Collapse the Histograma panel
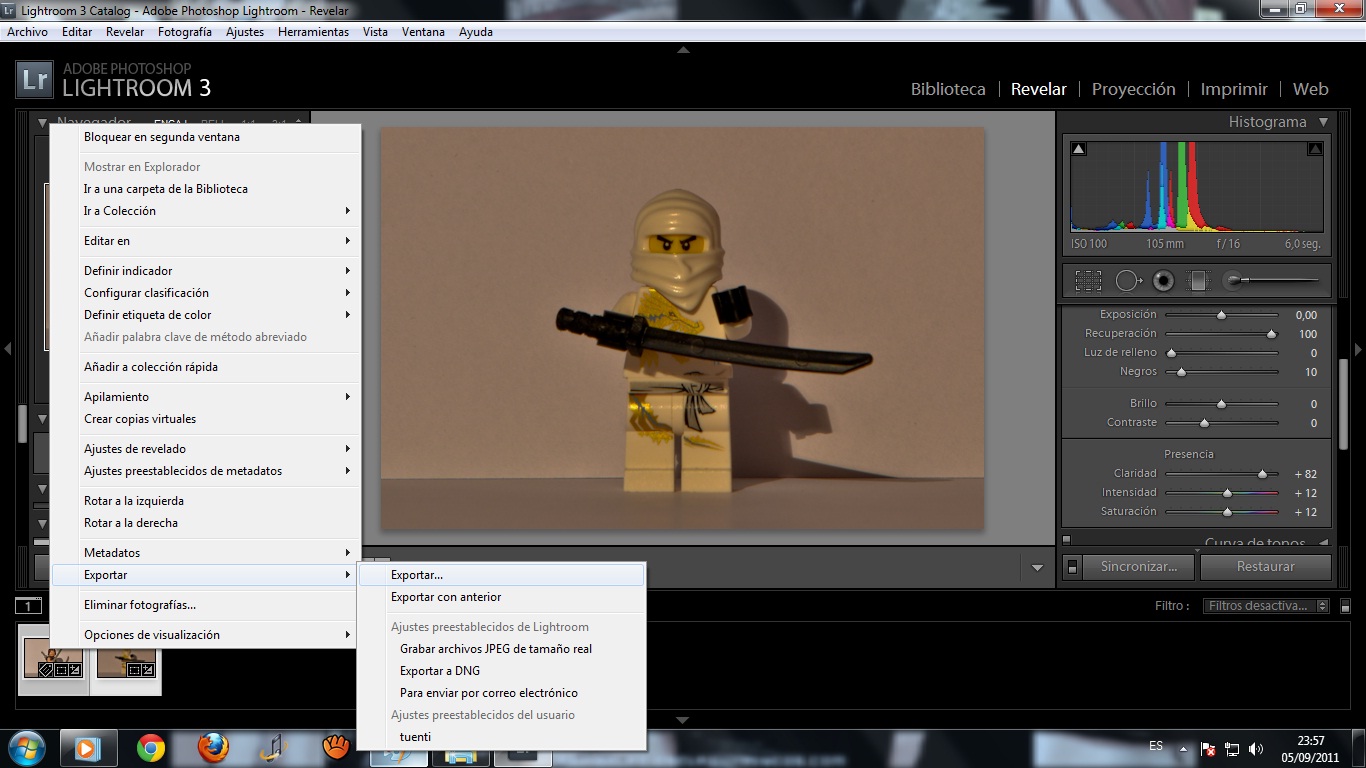The image size is (1366, 768). pyautogui.click(x=1323, y=122)
